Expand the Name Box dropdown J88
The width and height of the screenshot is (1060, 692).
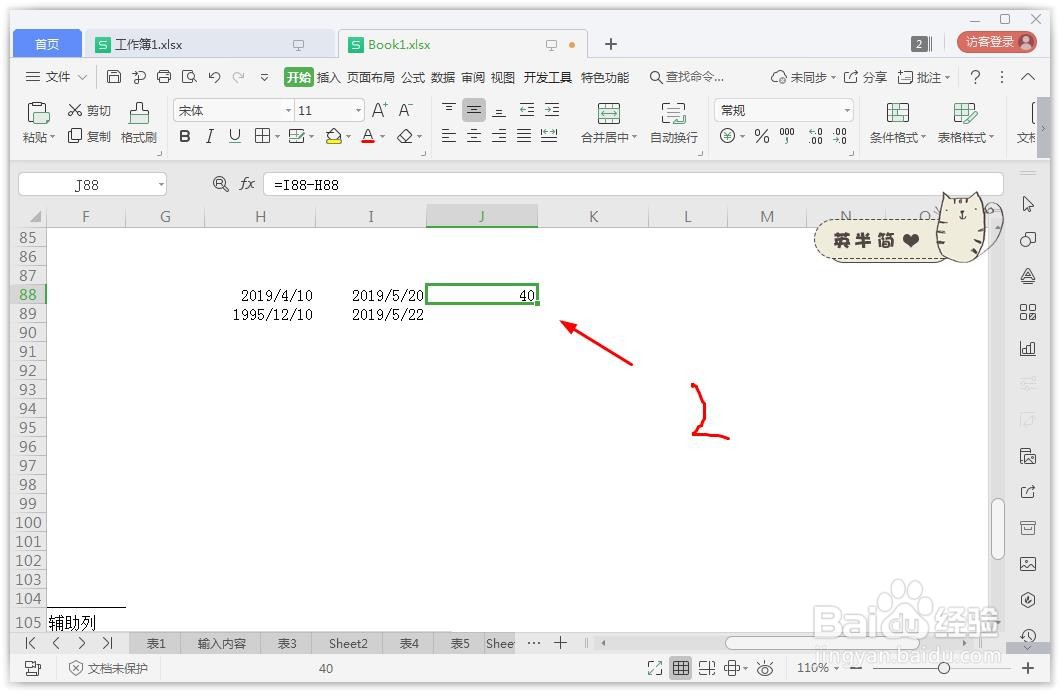(x=161, y=184)
